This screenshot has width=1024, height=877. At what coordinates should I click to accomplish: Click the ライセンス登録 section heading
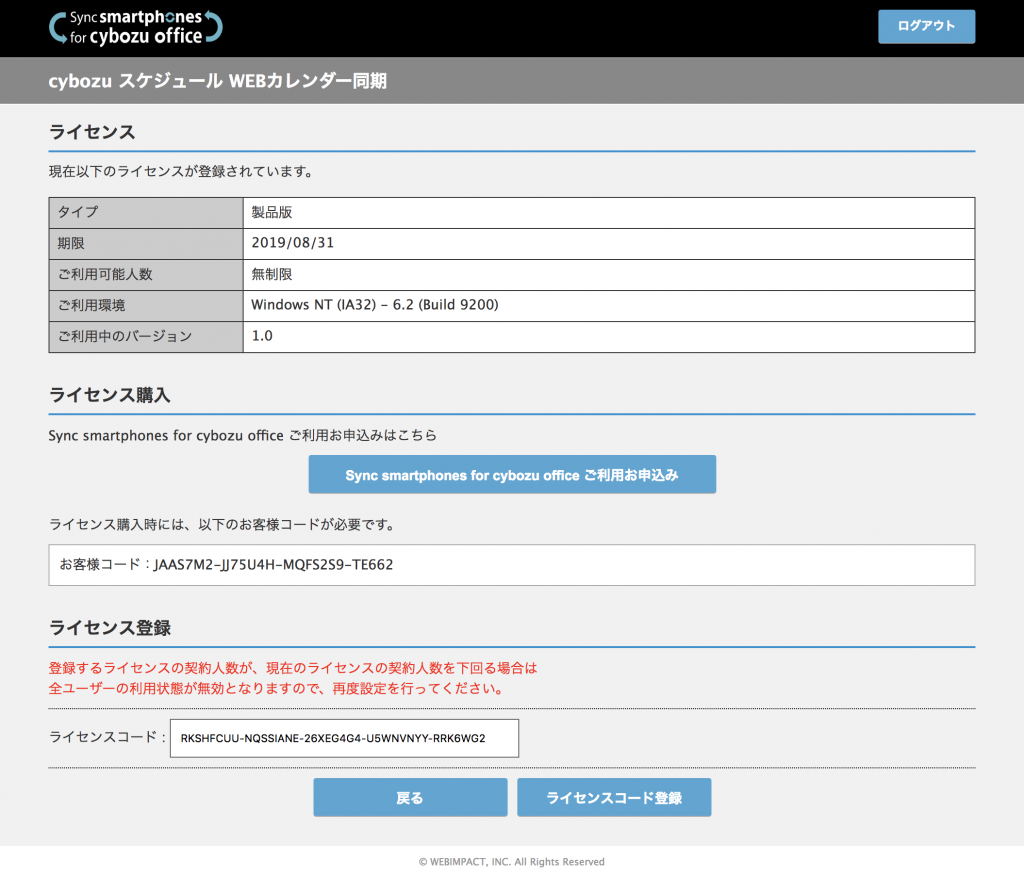(x=110, y=628)
